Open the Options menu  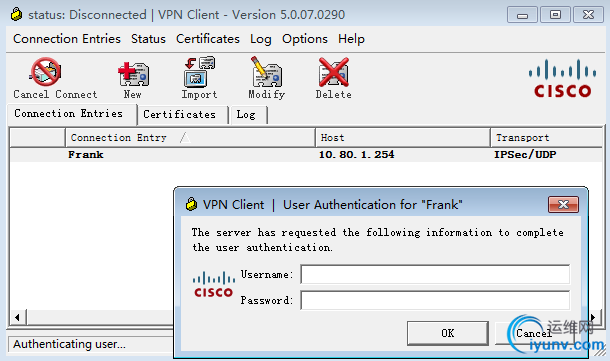click(x=305, y=39)
